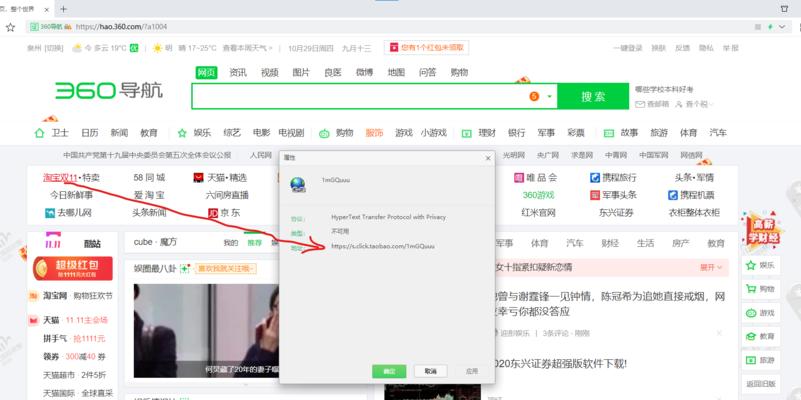Click the 360导航 logo

point(109,91)
